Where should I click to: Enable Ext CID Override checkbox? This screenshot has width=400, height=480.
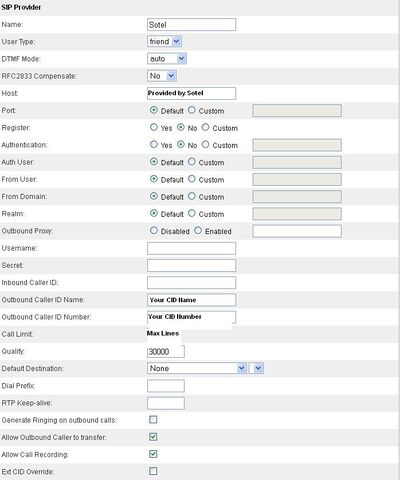pos(153,471)
